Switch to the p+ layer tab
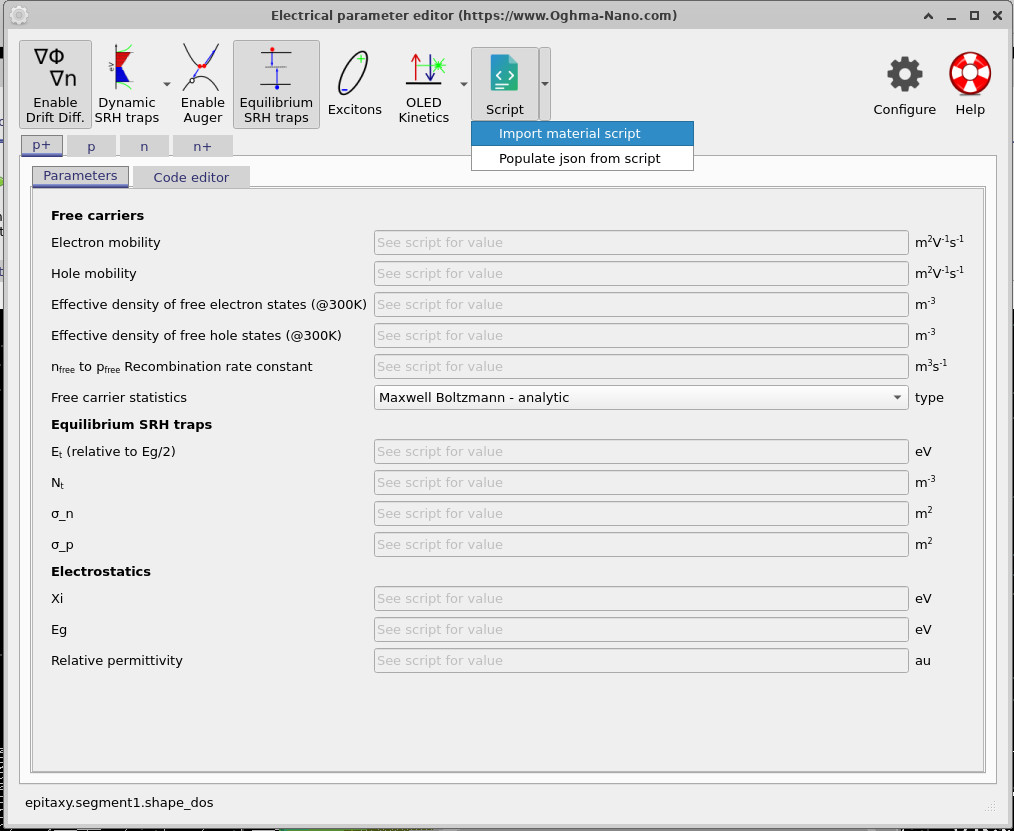 point(41,146)
